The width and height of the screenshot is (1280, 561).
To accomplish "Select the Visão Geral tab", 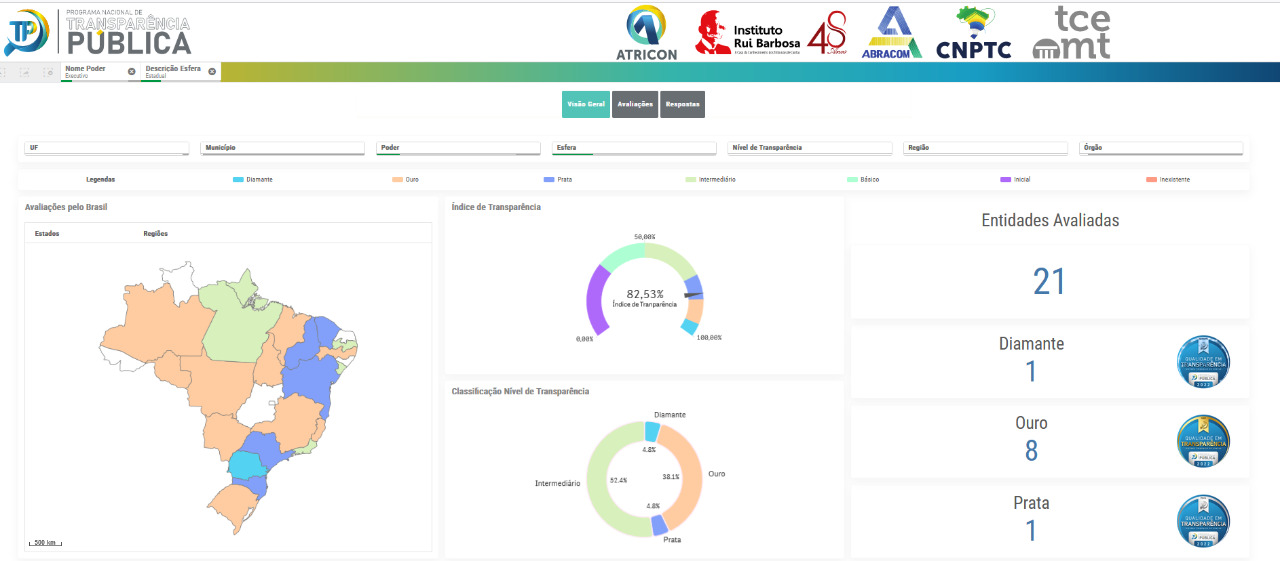I will [x=585, y=104].
